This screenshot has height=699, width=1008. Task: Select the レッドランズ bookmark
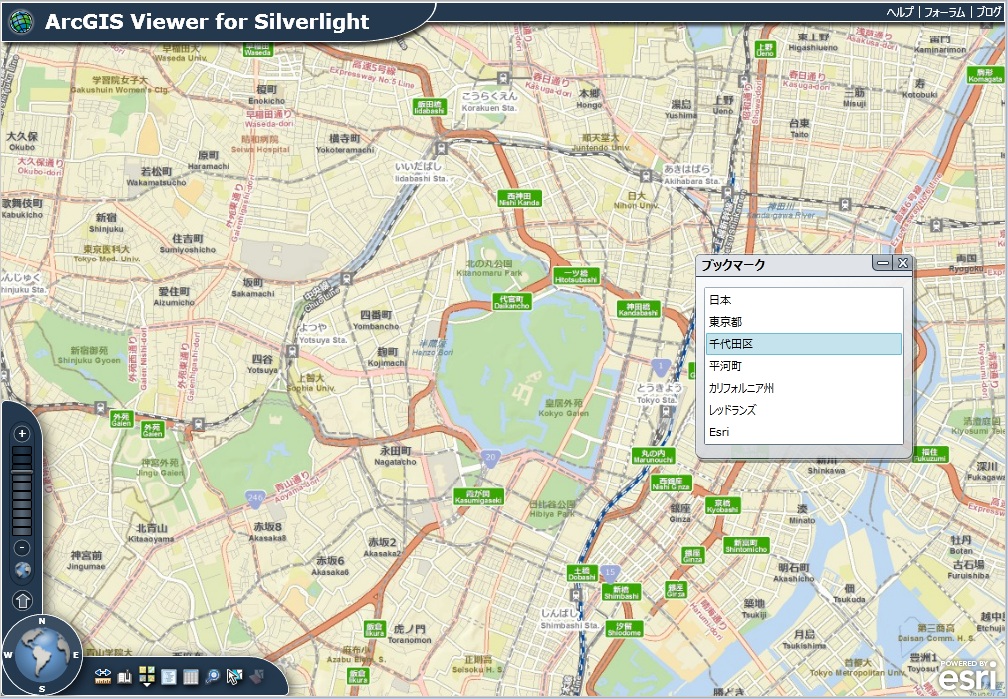[804, 410]
